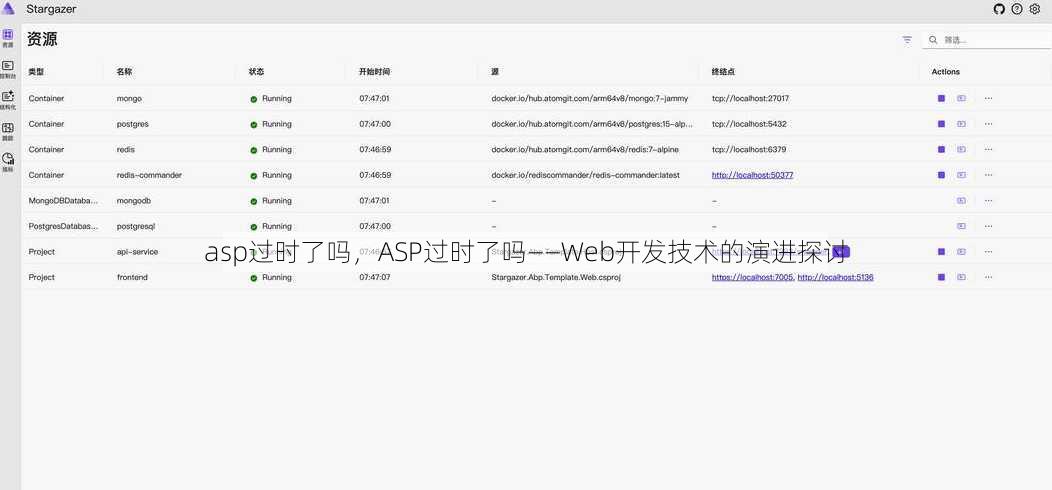Open more actions menu for postgresql
Viewport: 1052px width, 490px height.
pyautogui.click(x=988, y=226)
